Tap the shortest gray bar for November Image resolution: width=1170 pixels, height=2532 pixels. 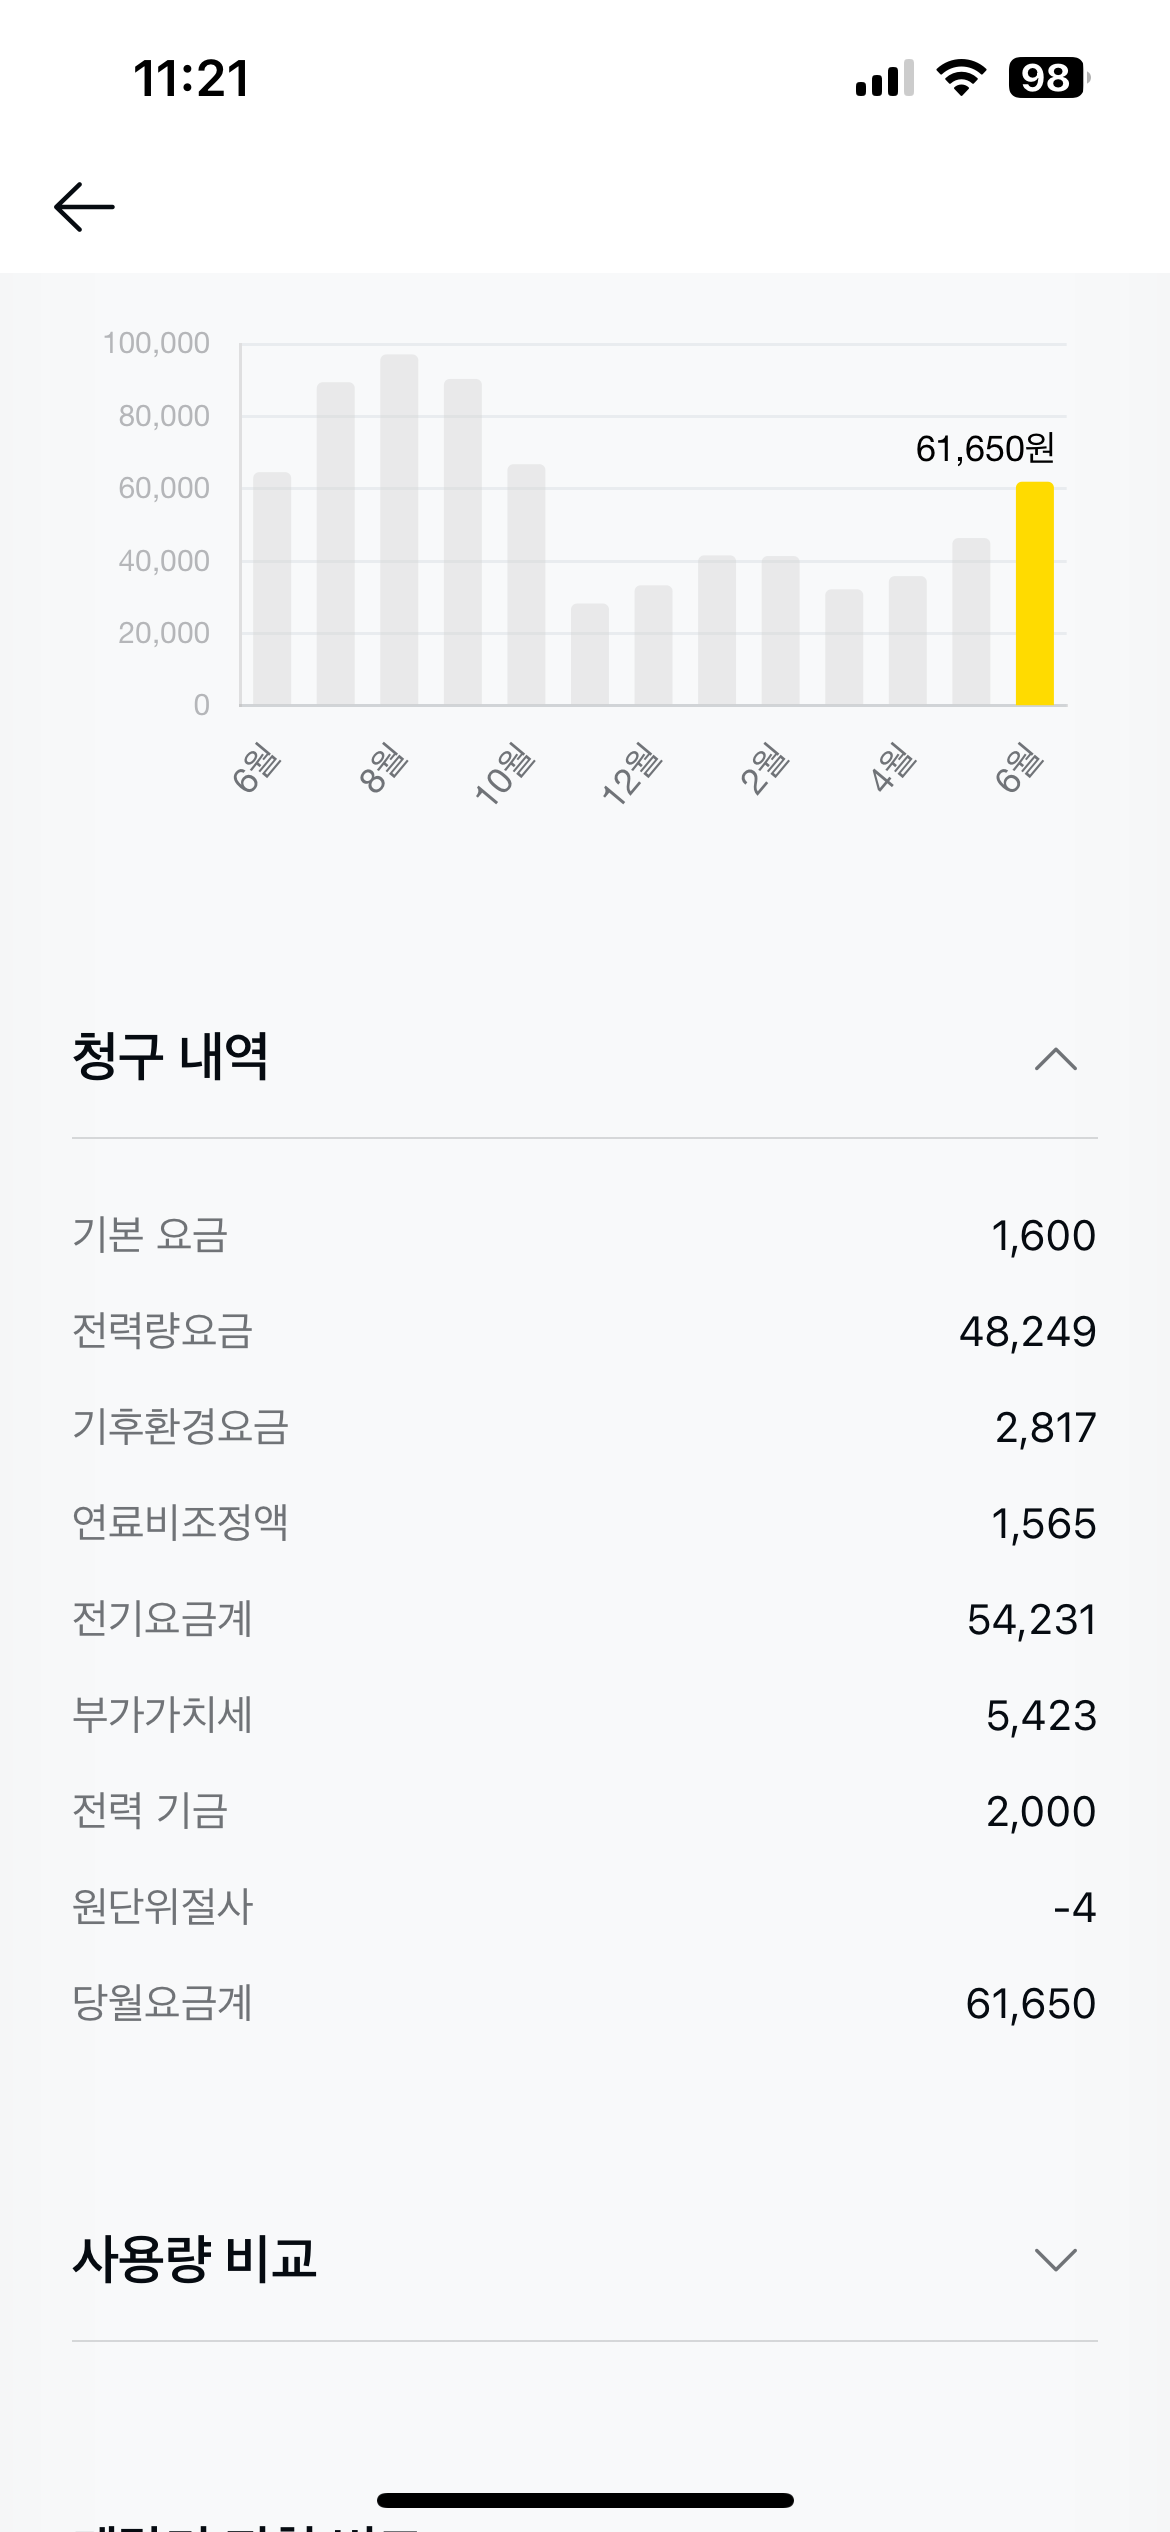(x=589, y=654)
